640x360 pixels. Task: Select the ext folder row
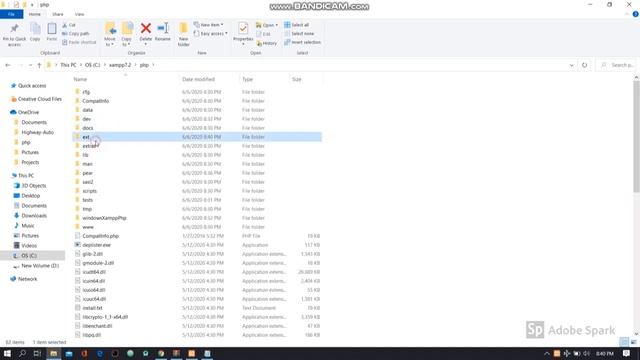[197, 137]
